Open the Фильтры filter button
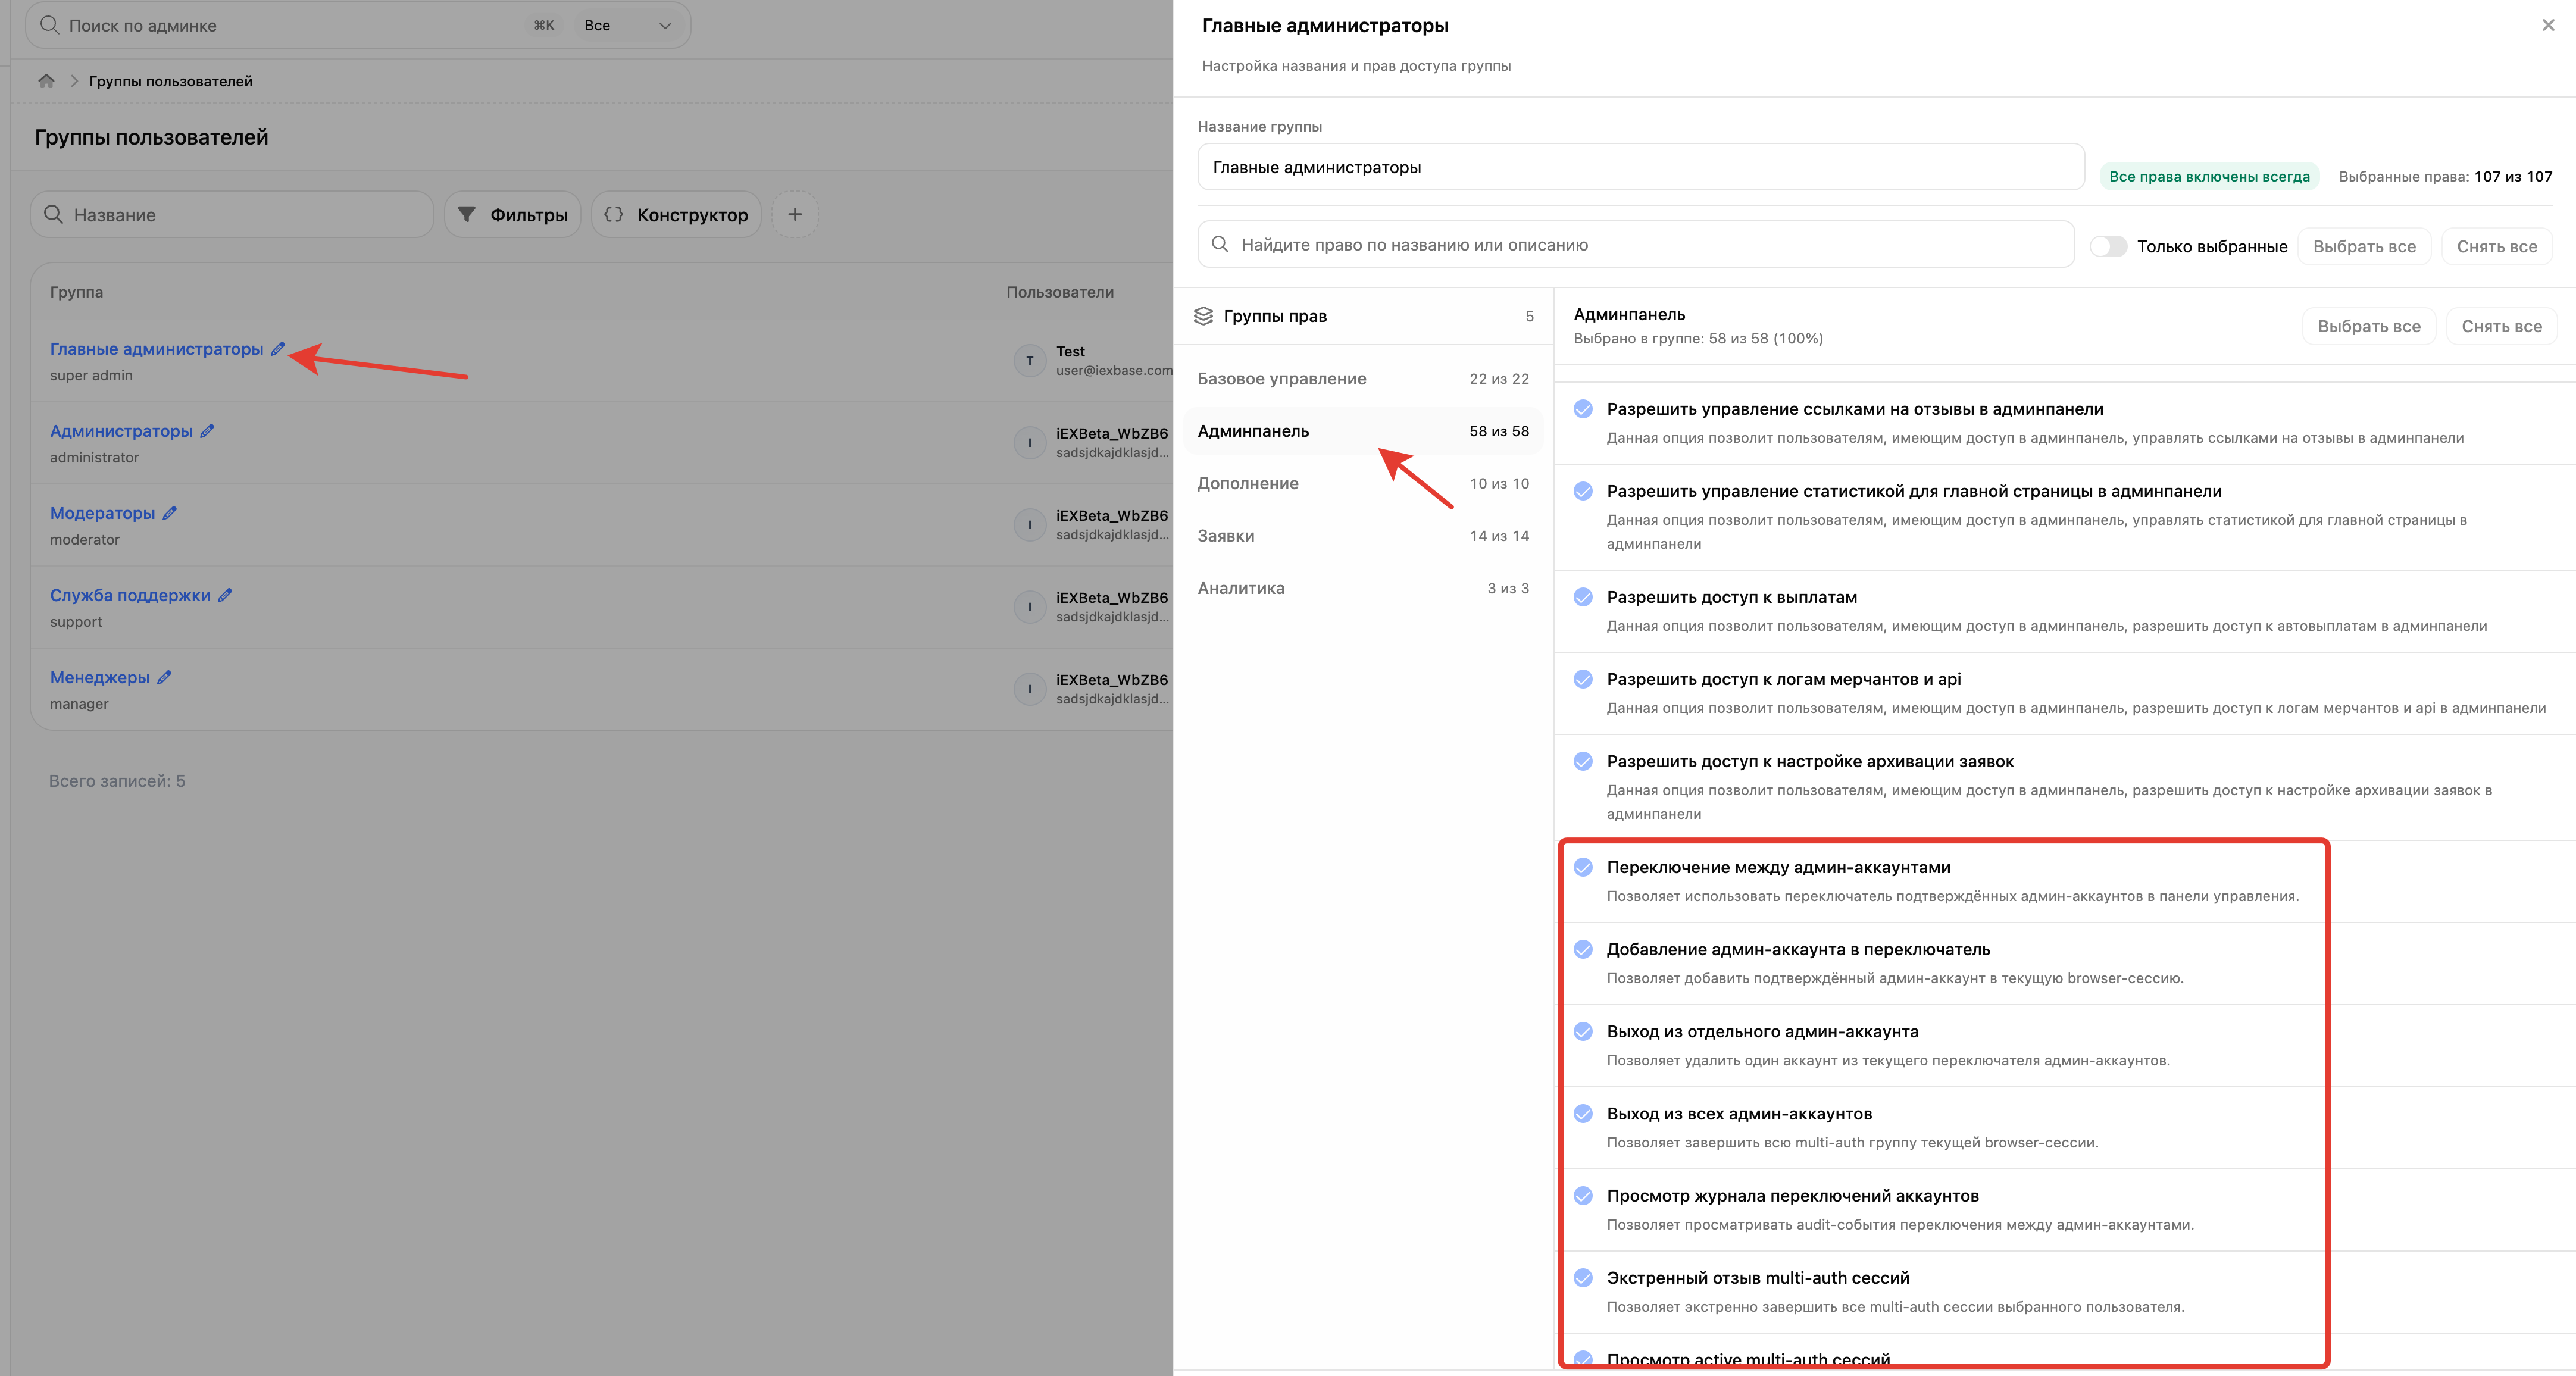Screen dimensions: 2576x1376 pyautogui.click(x=512, y=214)
